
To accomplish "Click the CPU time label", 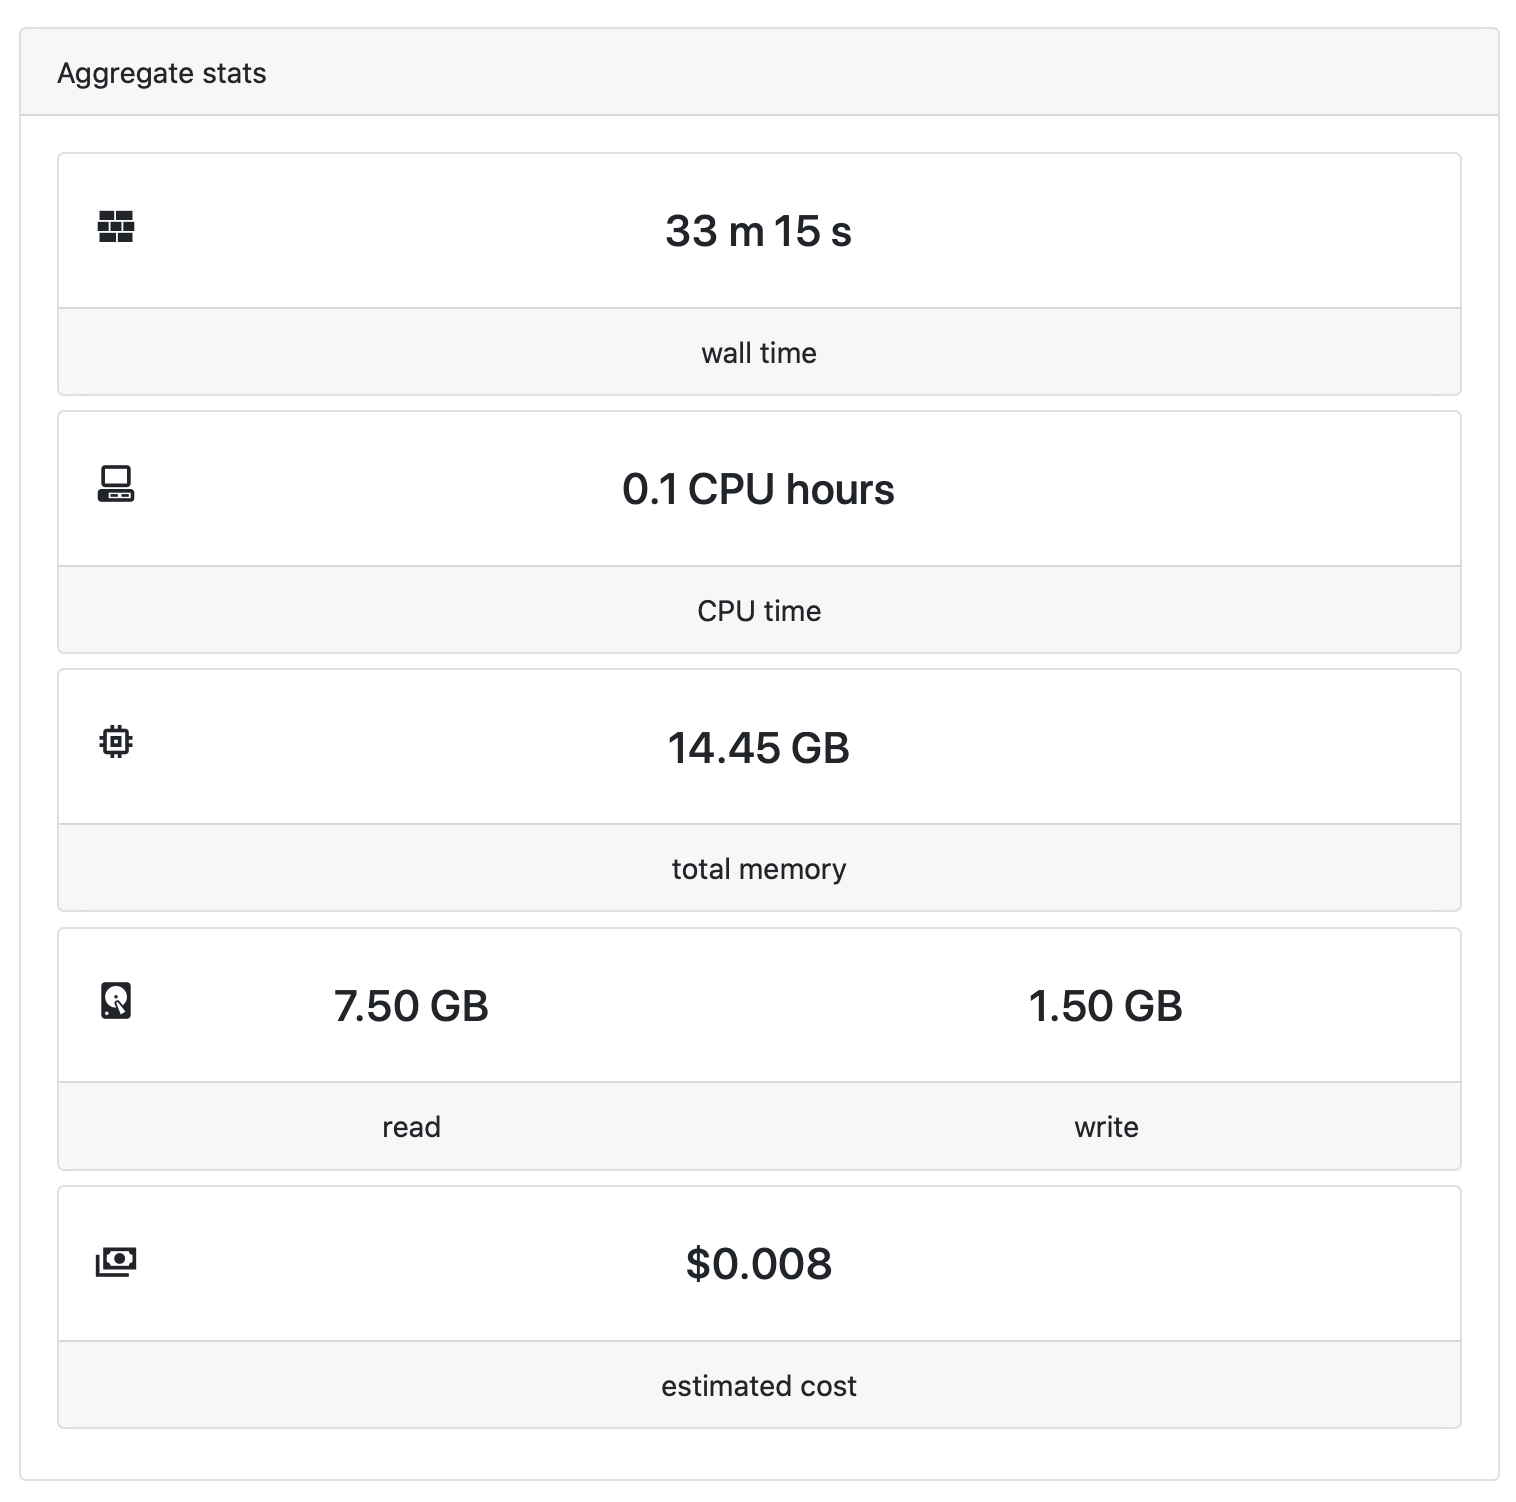I will coord(758,611).
